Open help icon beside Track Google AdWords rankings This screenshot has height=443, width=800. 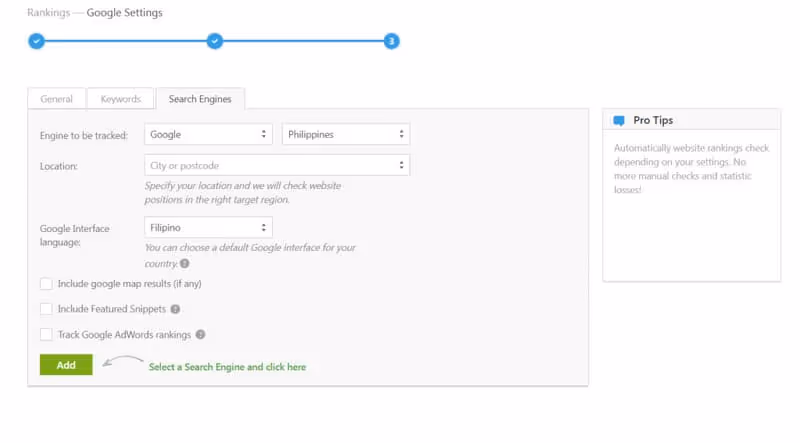point(201,334)
